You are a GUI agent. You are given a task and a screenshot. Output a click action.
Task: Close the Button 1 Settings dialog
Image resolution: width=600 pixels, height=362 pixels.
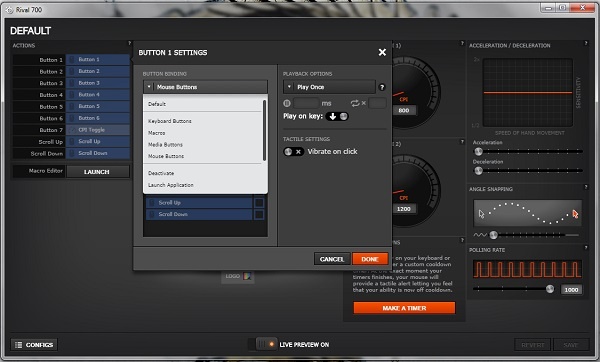pos(382,52)
